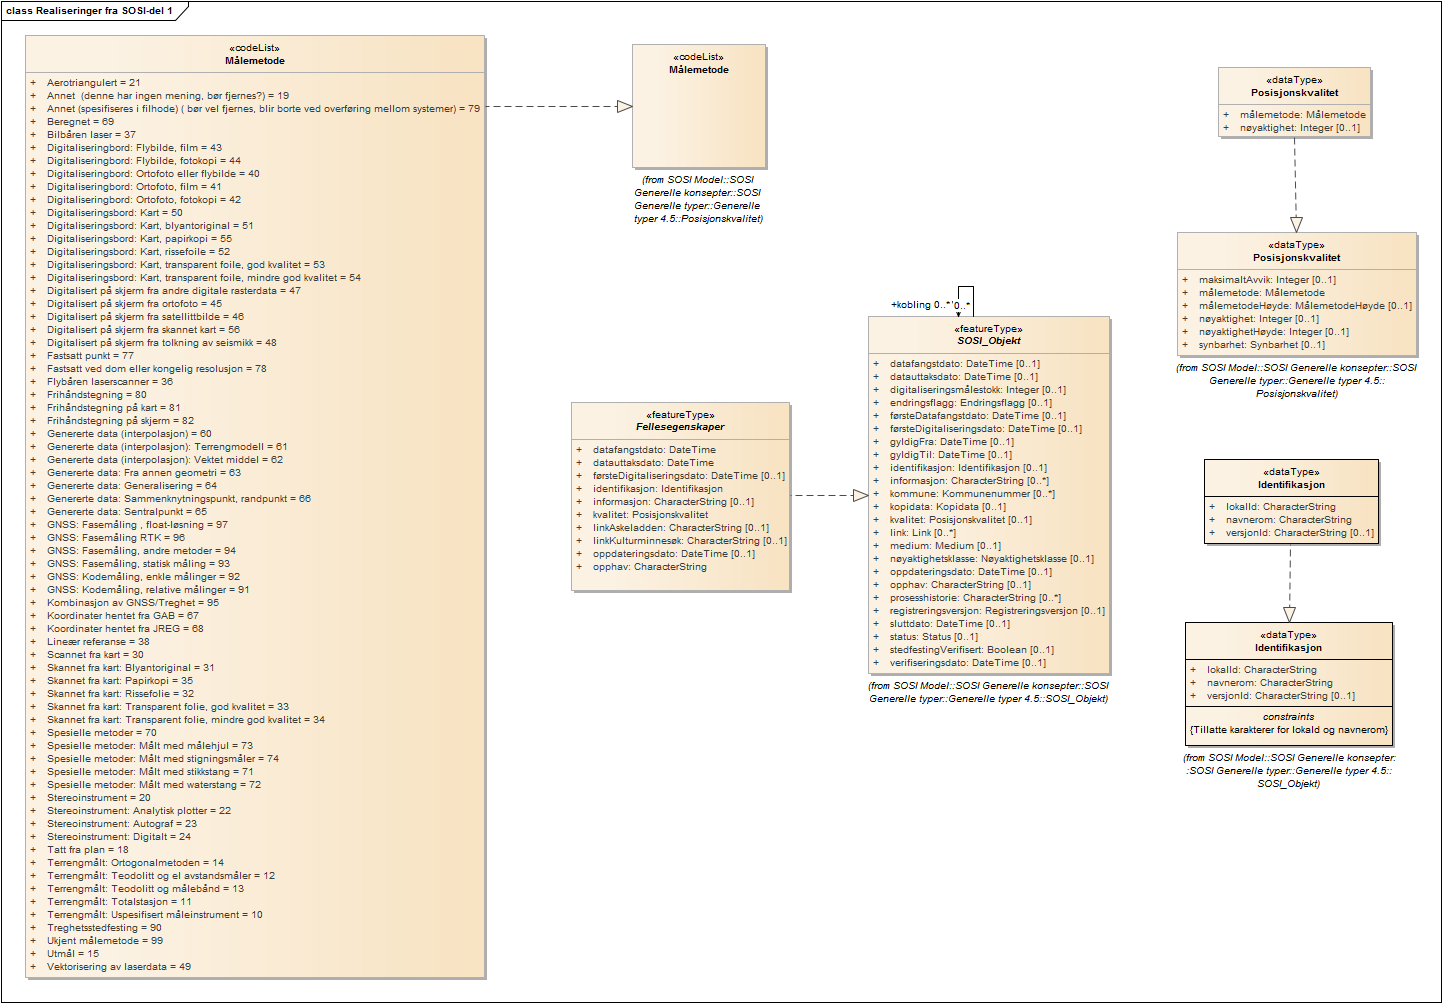Click synbarhet: Synbarhet attribute
The width and height of the screenshot is (1442, 1003).
click(x=1262, y=345)
